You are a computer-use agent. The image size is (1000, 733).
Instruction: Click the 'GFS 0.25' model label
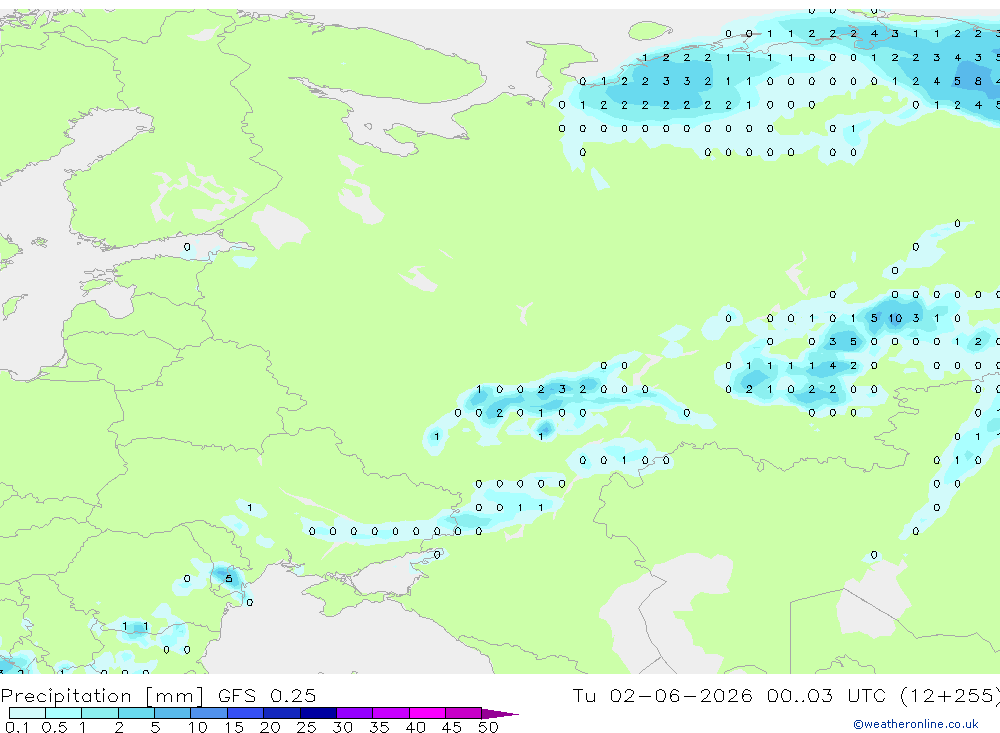[267, 695]
